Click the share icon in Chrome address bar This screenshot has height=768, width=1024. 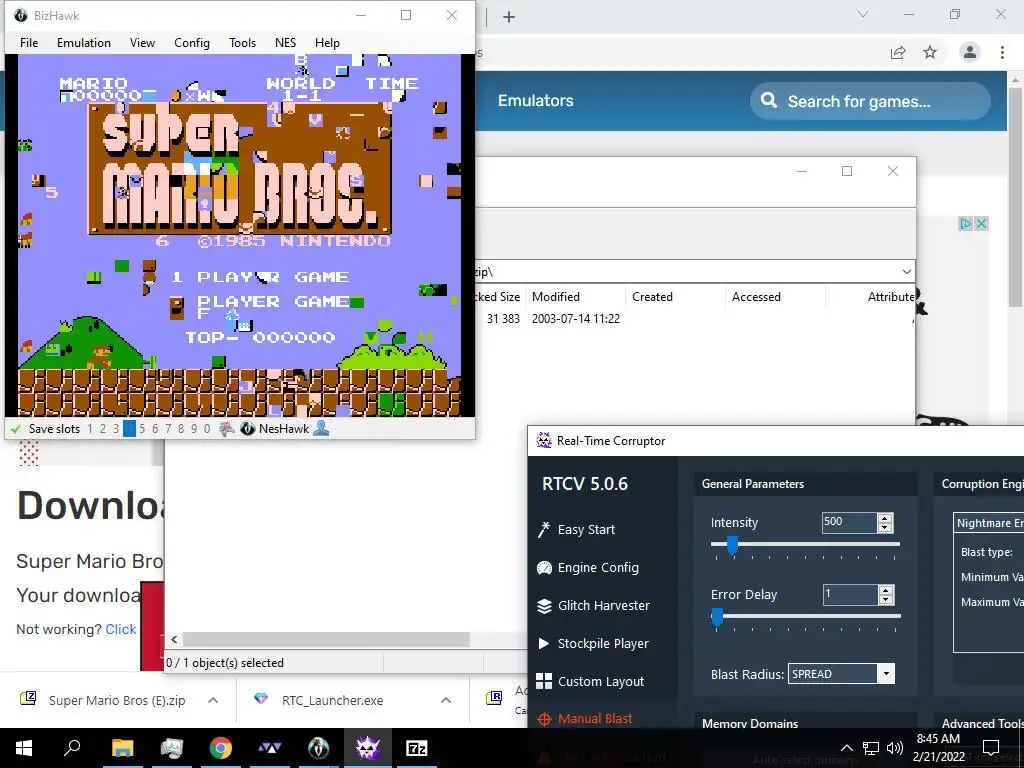point(898,53)
